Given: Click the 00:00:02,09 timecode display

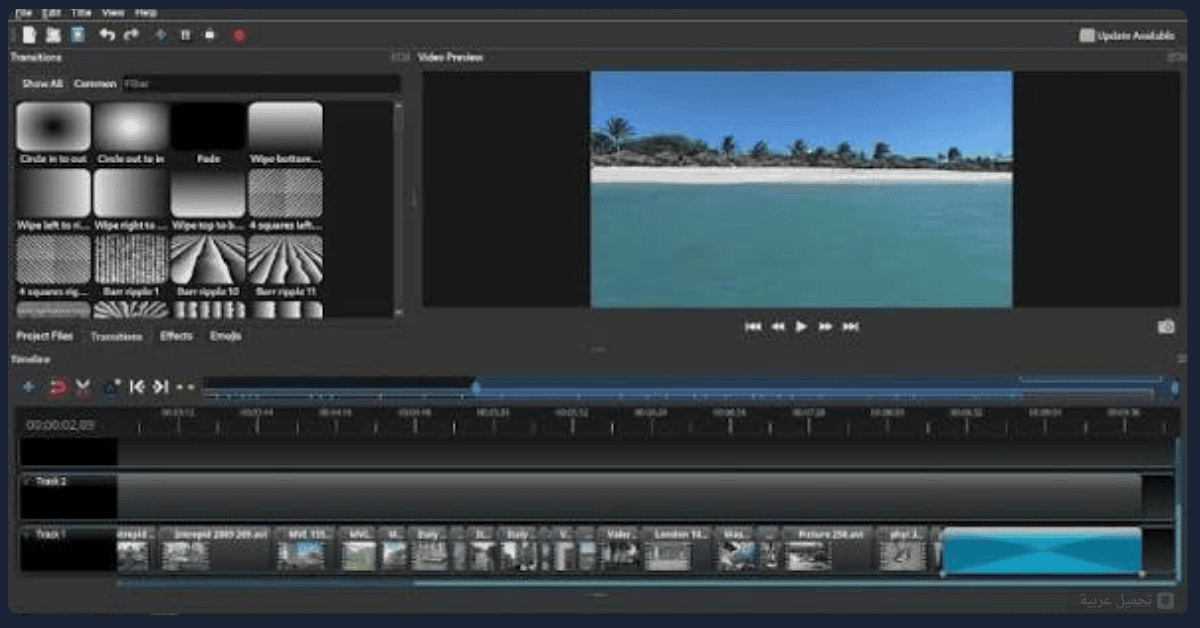Looking at the screenshot, I should point(61,425).
